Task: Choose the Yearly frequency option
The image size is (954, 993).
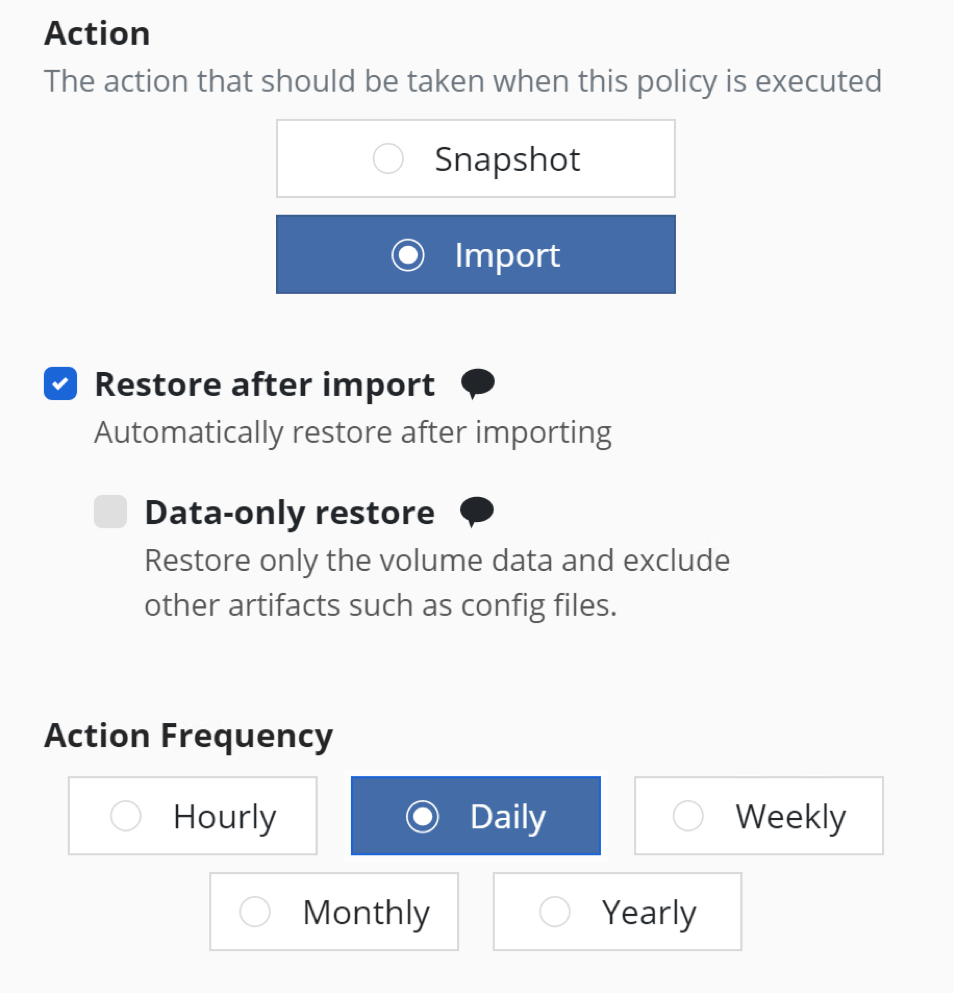Action: point(618,912)
